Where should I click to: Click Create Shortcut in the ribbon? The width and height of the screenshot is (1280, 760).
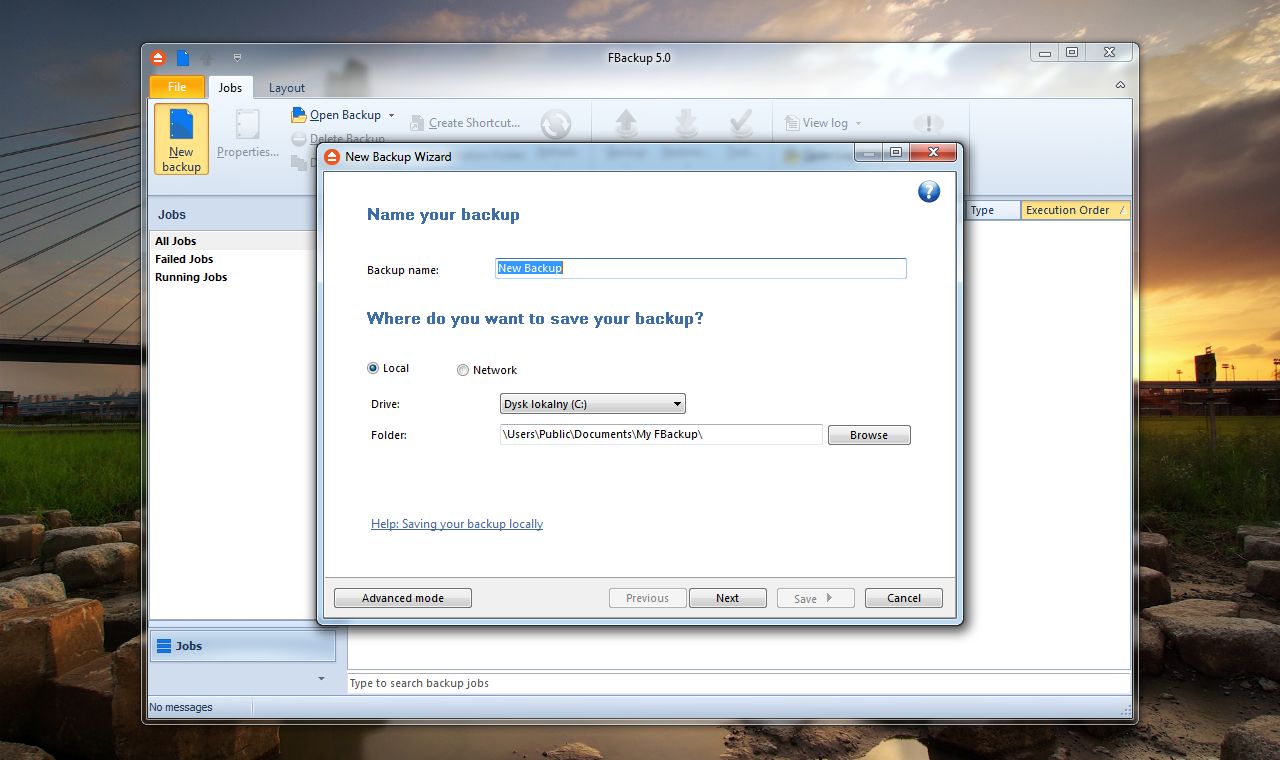click(465, 123)
